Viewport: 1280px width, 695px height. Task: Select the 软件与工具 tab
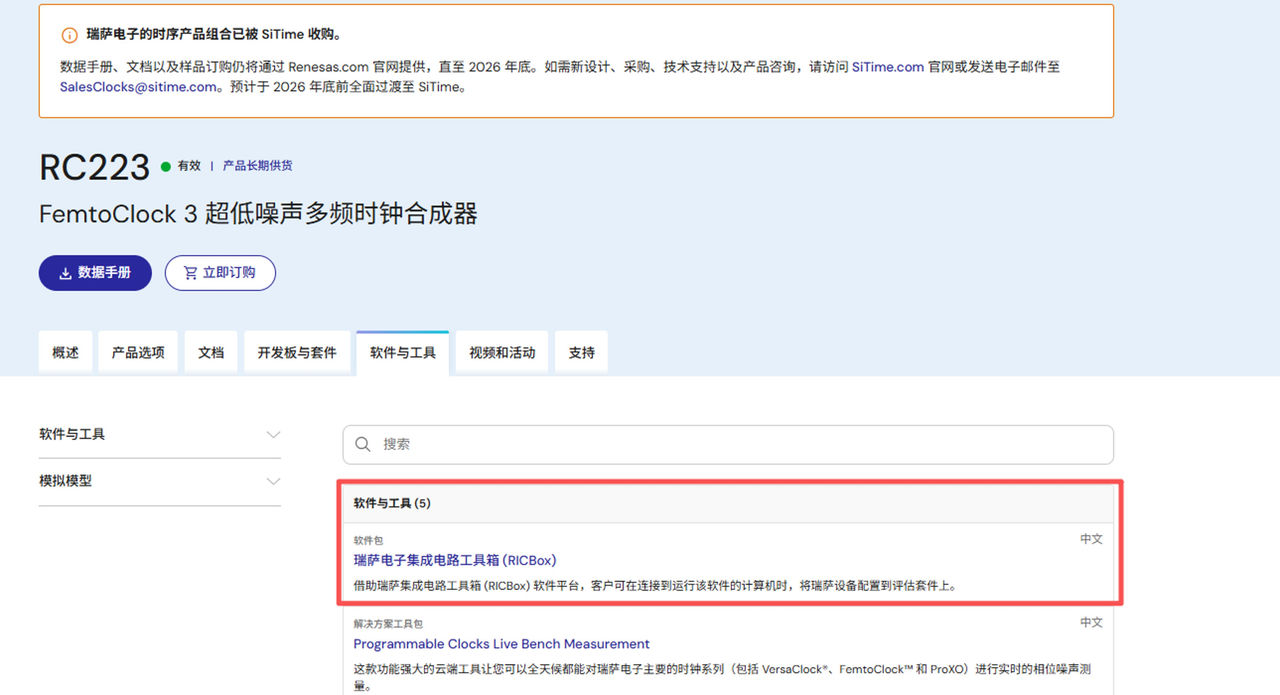coord(403,353)
